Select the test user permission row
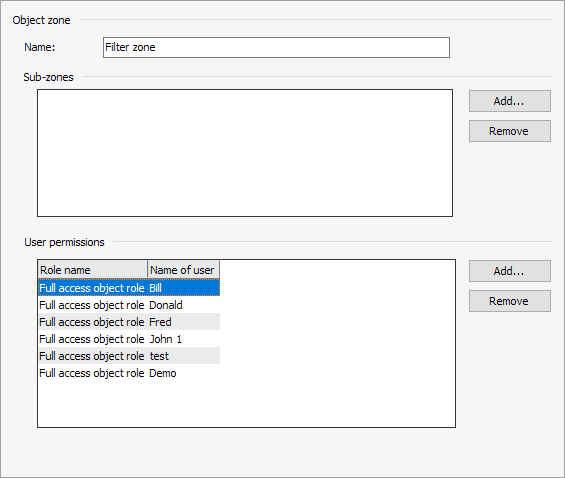 [x=129, y=356]
